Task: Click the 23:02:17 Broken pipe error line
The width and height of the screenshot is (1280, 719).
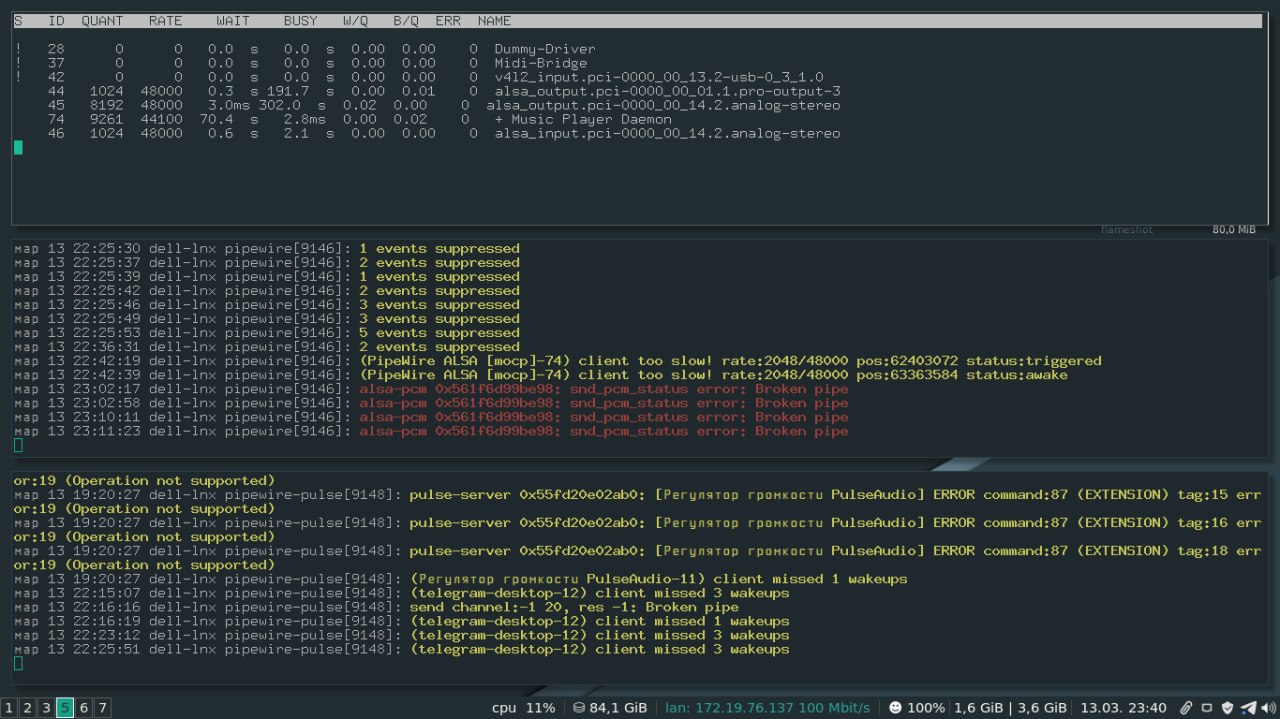Action: (431, 389)
